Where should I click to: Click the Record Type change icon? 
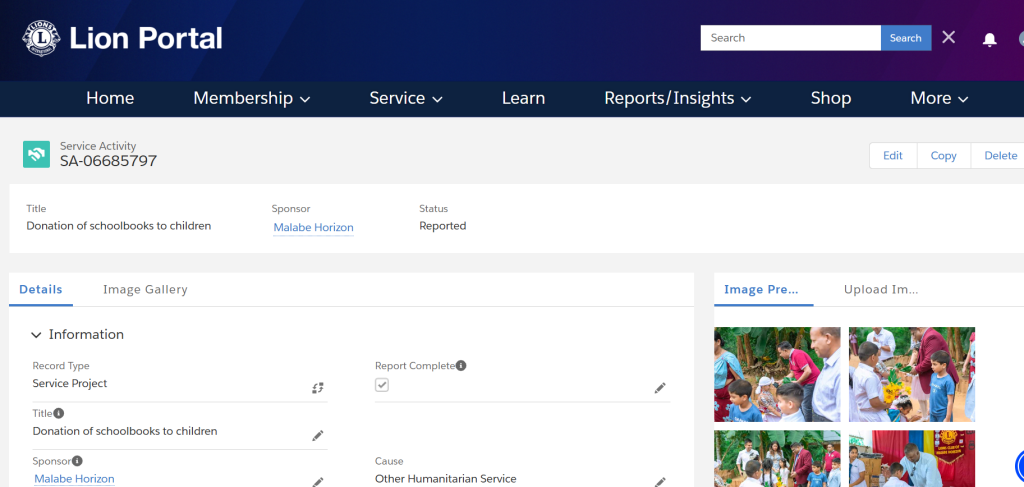(317, 388)
